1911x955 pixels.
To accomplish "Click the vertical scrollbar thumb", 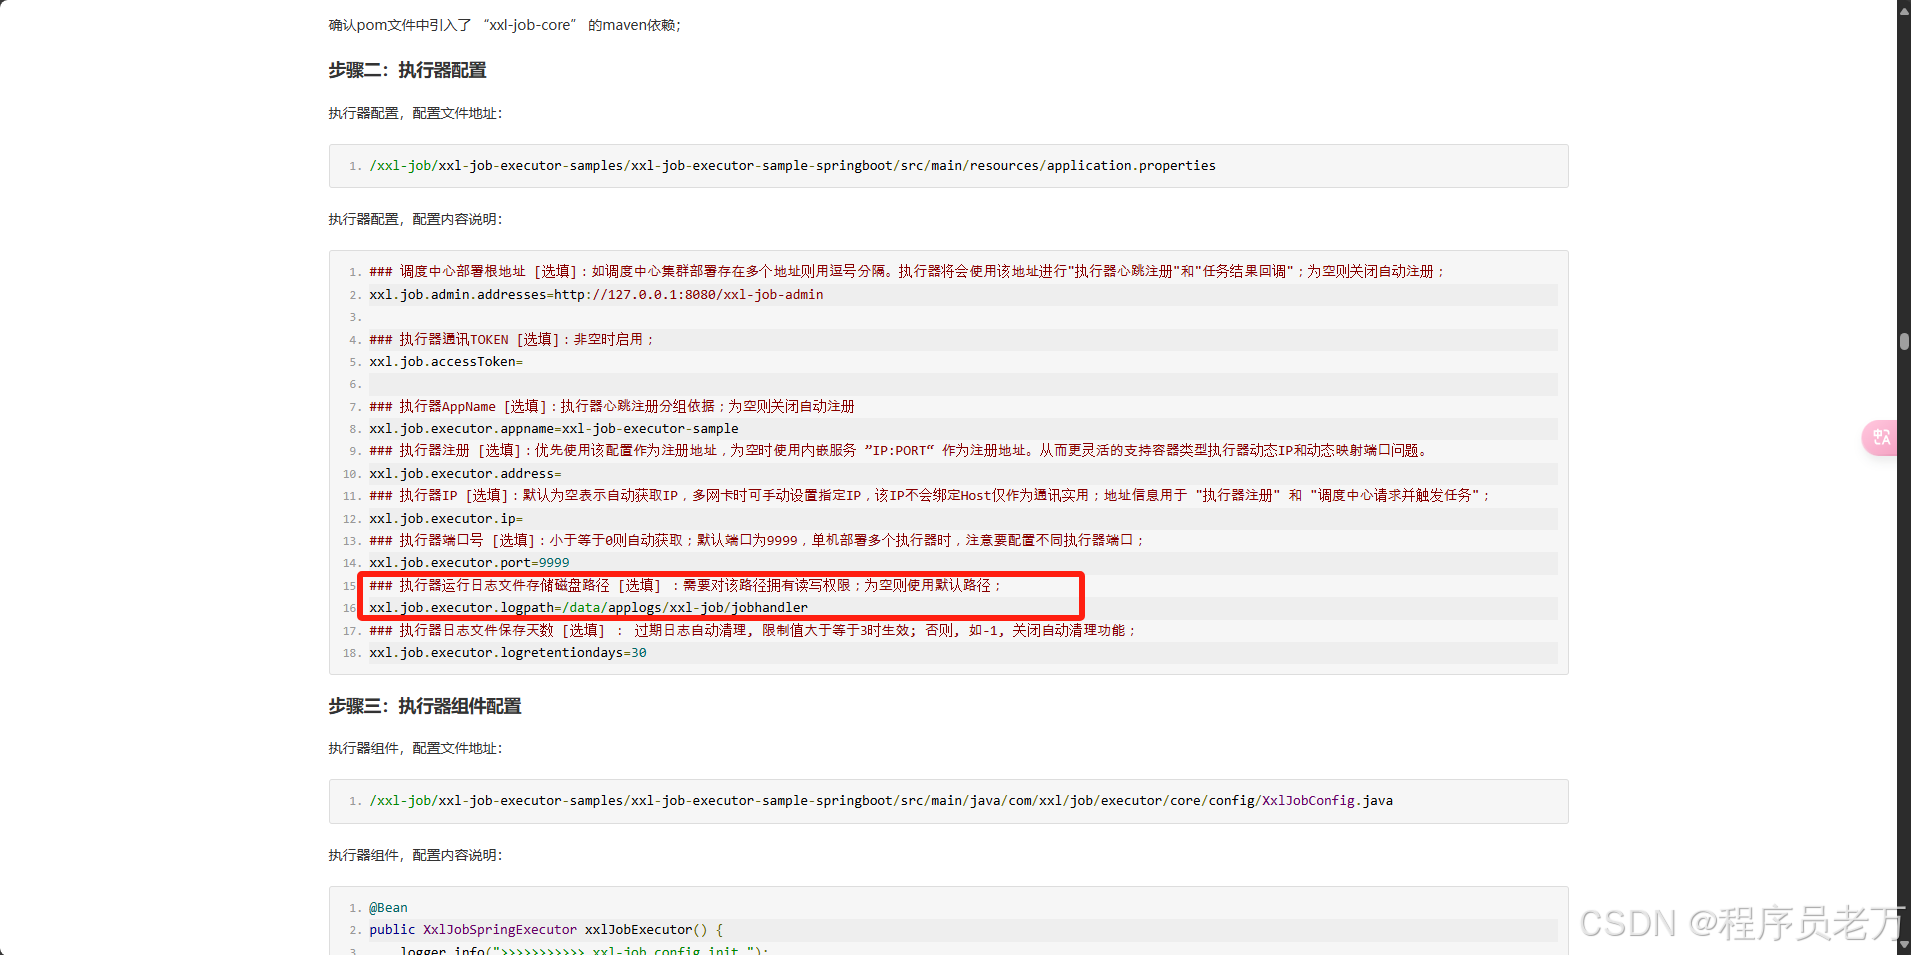I will (x=1904, y=342).
